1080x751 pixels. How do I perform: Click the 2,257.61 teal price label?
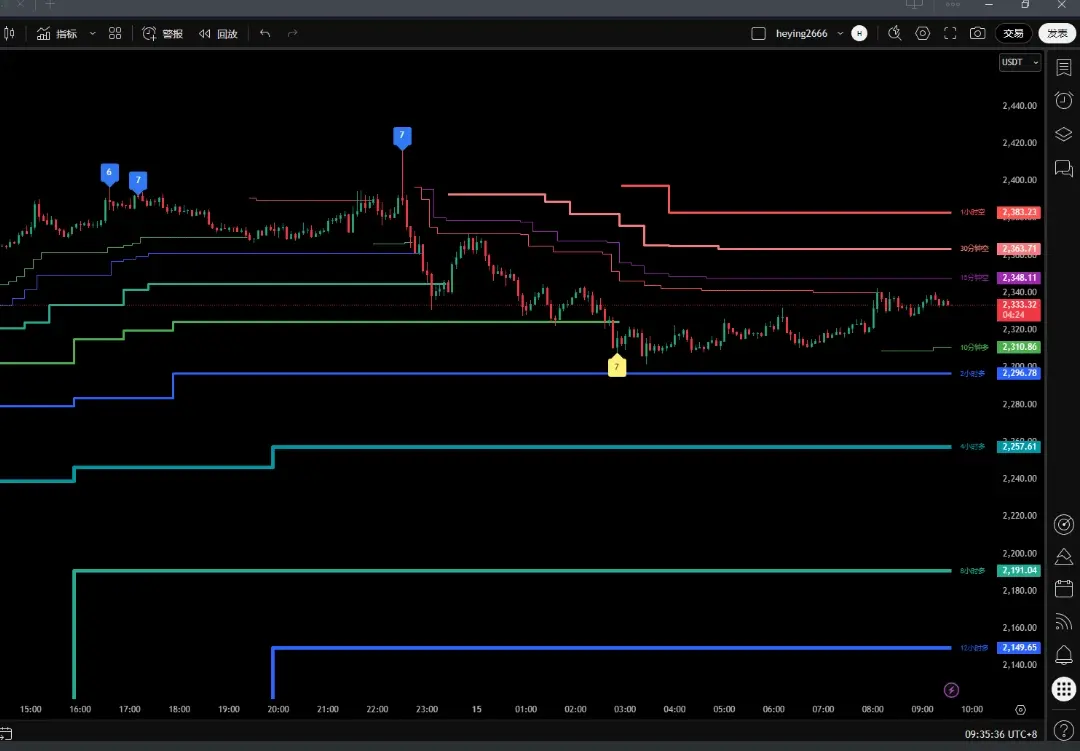click(x=1019, y=446)
